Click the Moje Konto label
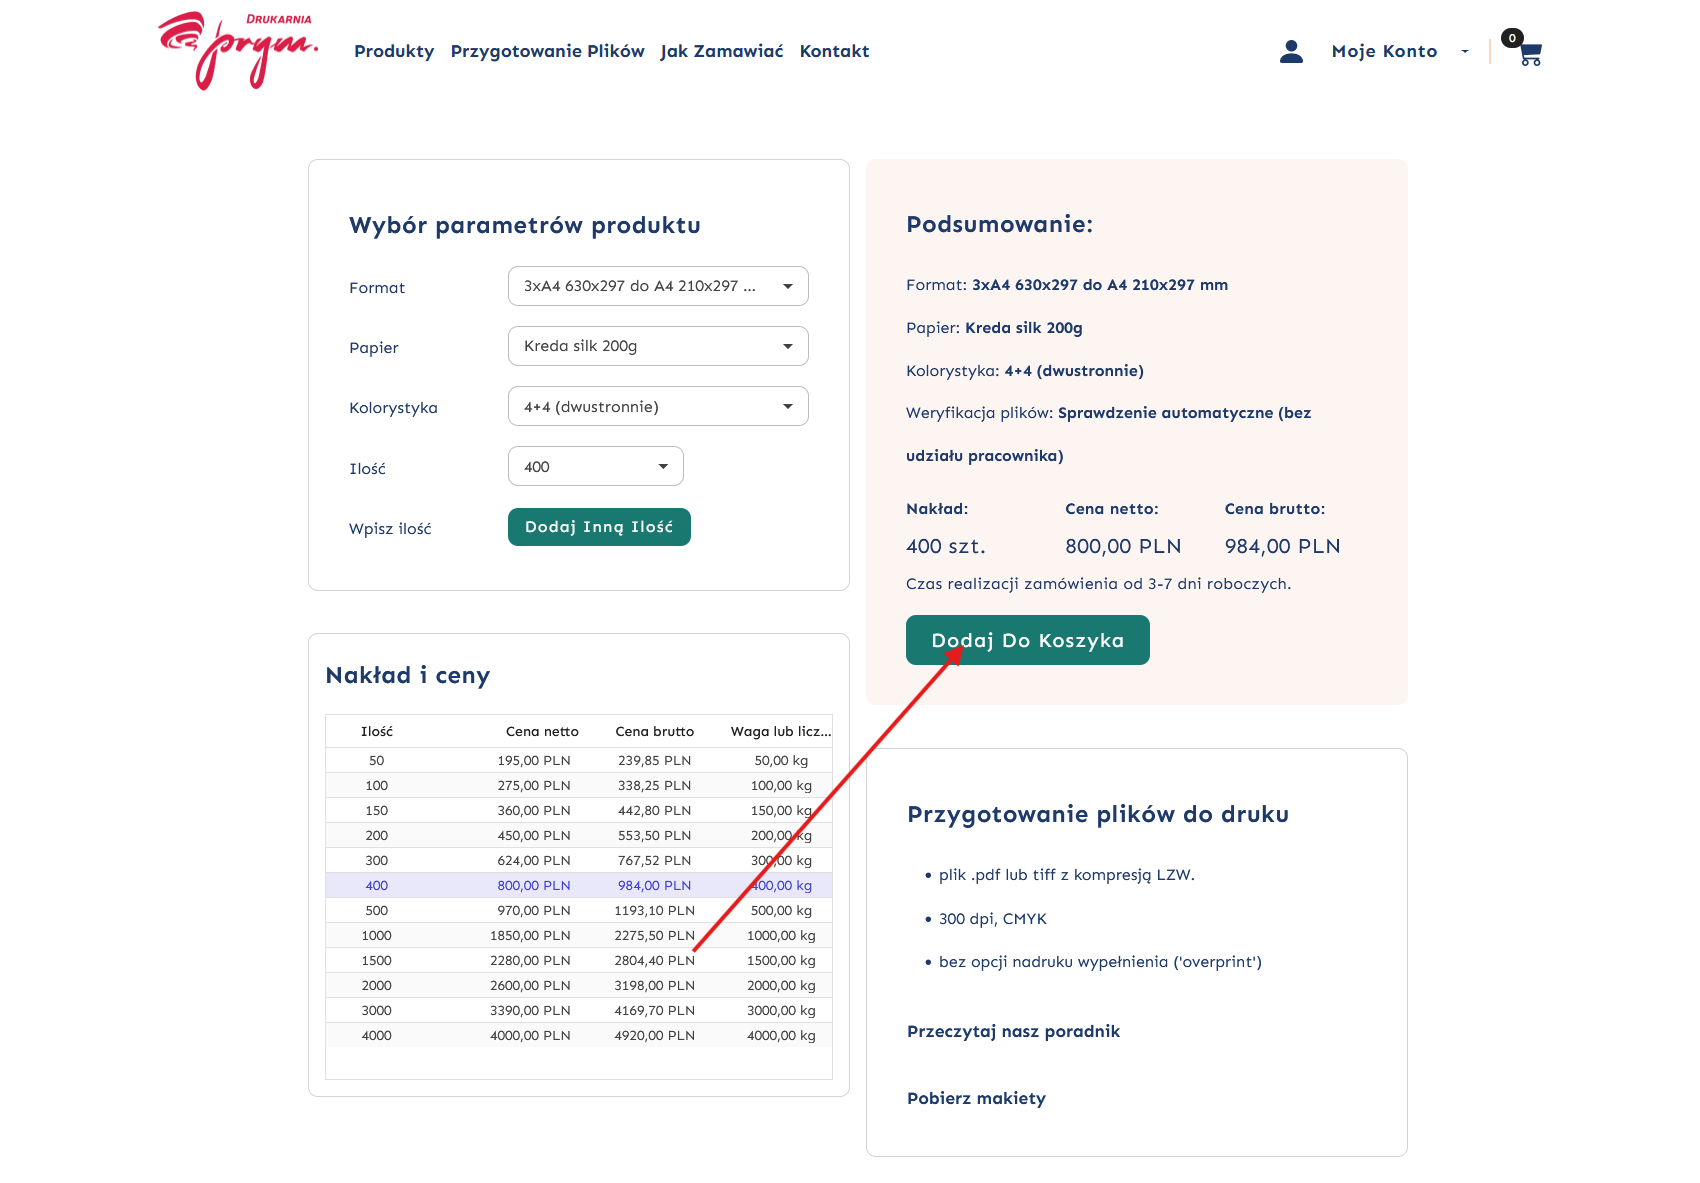 click(x=1384, y=52)
